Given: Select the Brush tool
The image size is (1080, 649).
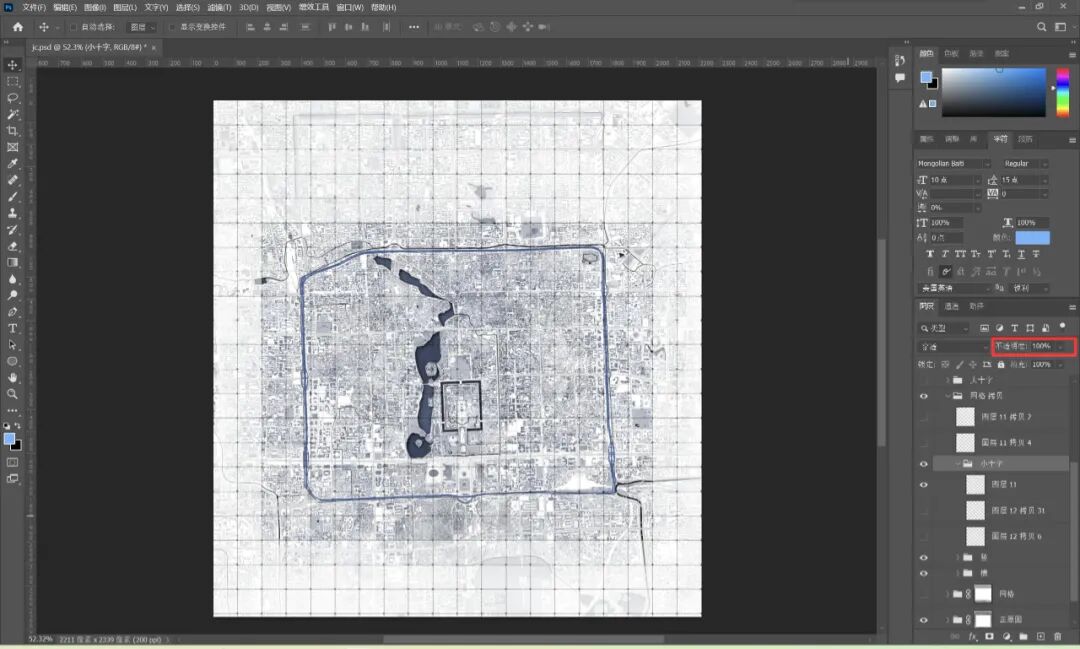Looking at the screenshot, I should pos(12,197).
